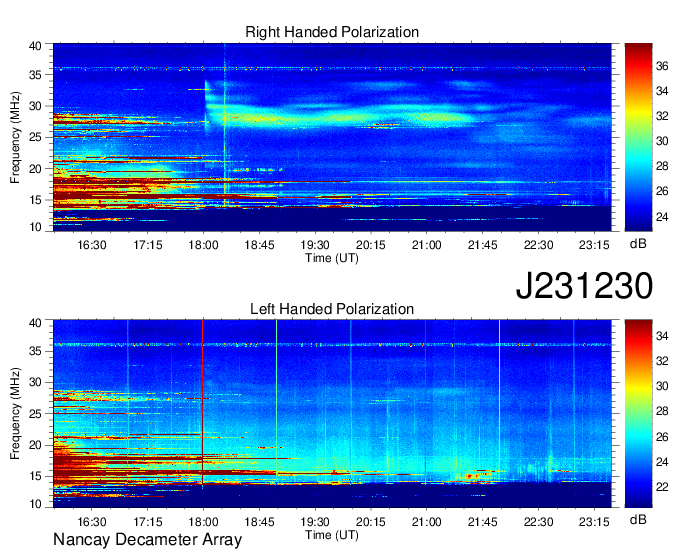
Task: Click 40 MHz tick on Right Handed frequency axis
Action: click(36, 46)
